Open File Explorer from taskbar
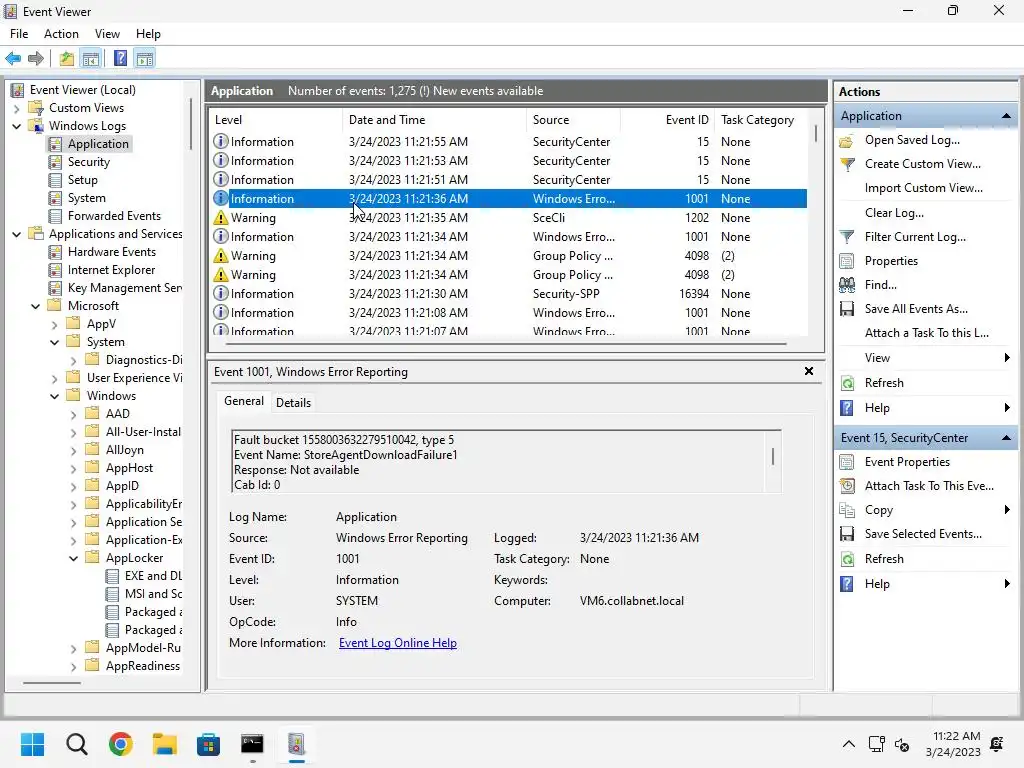The height and width of the screenshot is (768, 1024). point(165,744)
